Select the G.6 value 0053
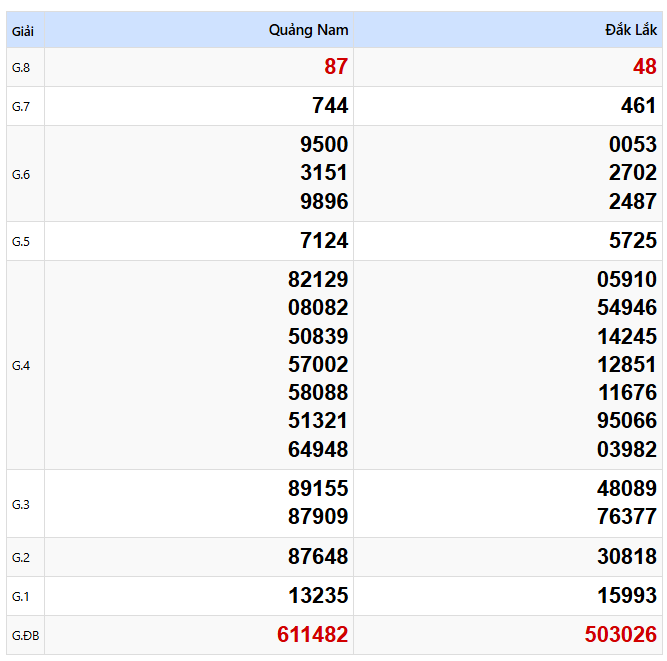Image resolution: width=667 pixels, height=661 pixels. (x=633, y=144)
